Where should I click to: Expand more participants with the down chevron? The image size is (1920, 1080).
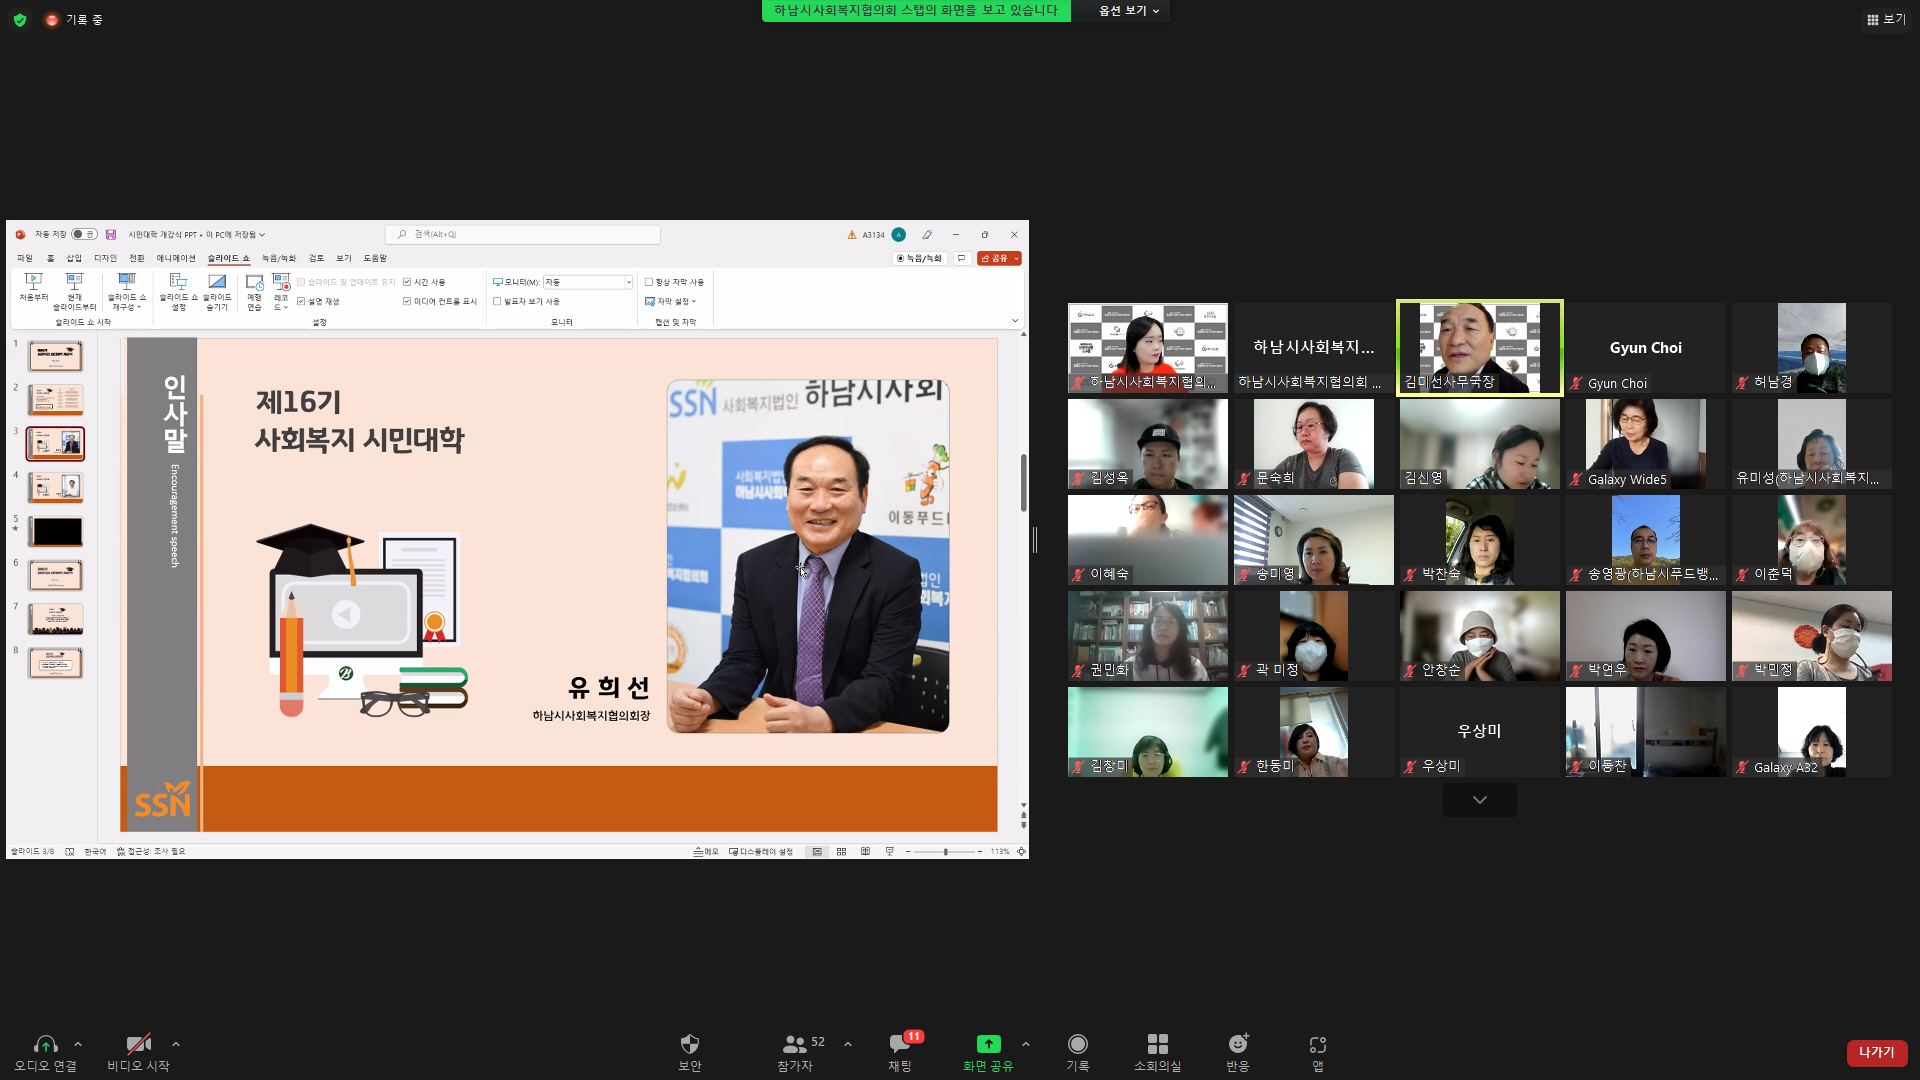point(1479,800)
